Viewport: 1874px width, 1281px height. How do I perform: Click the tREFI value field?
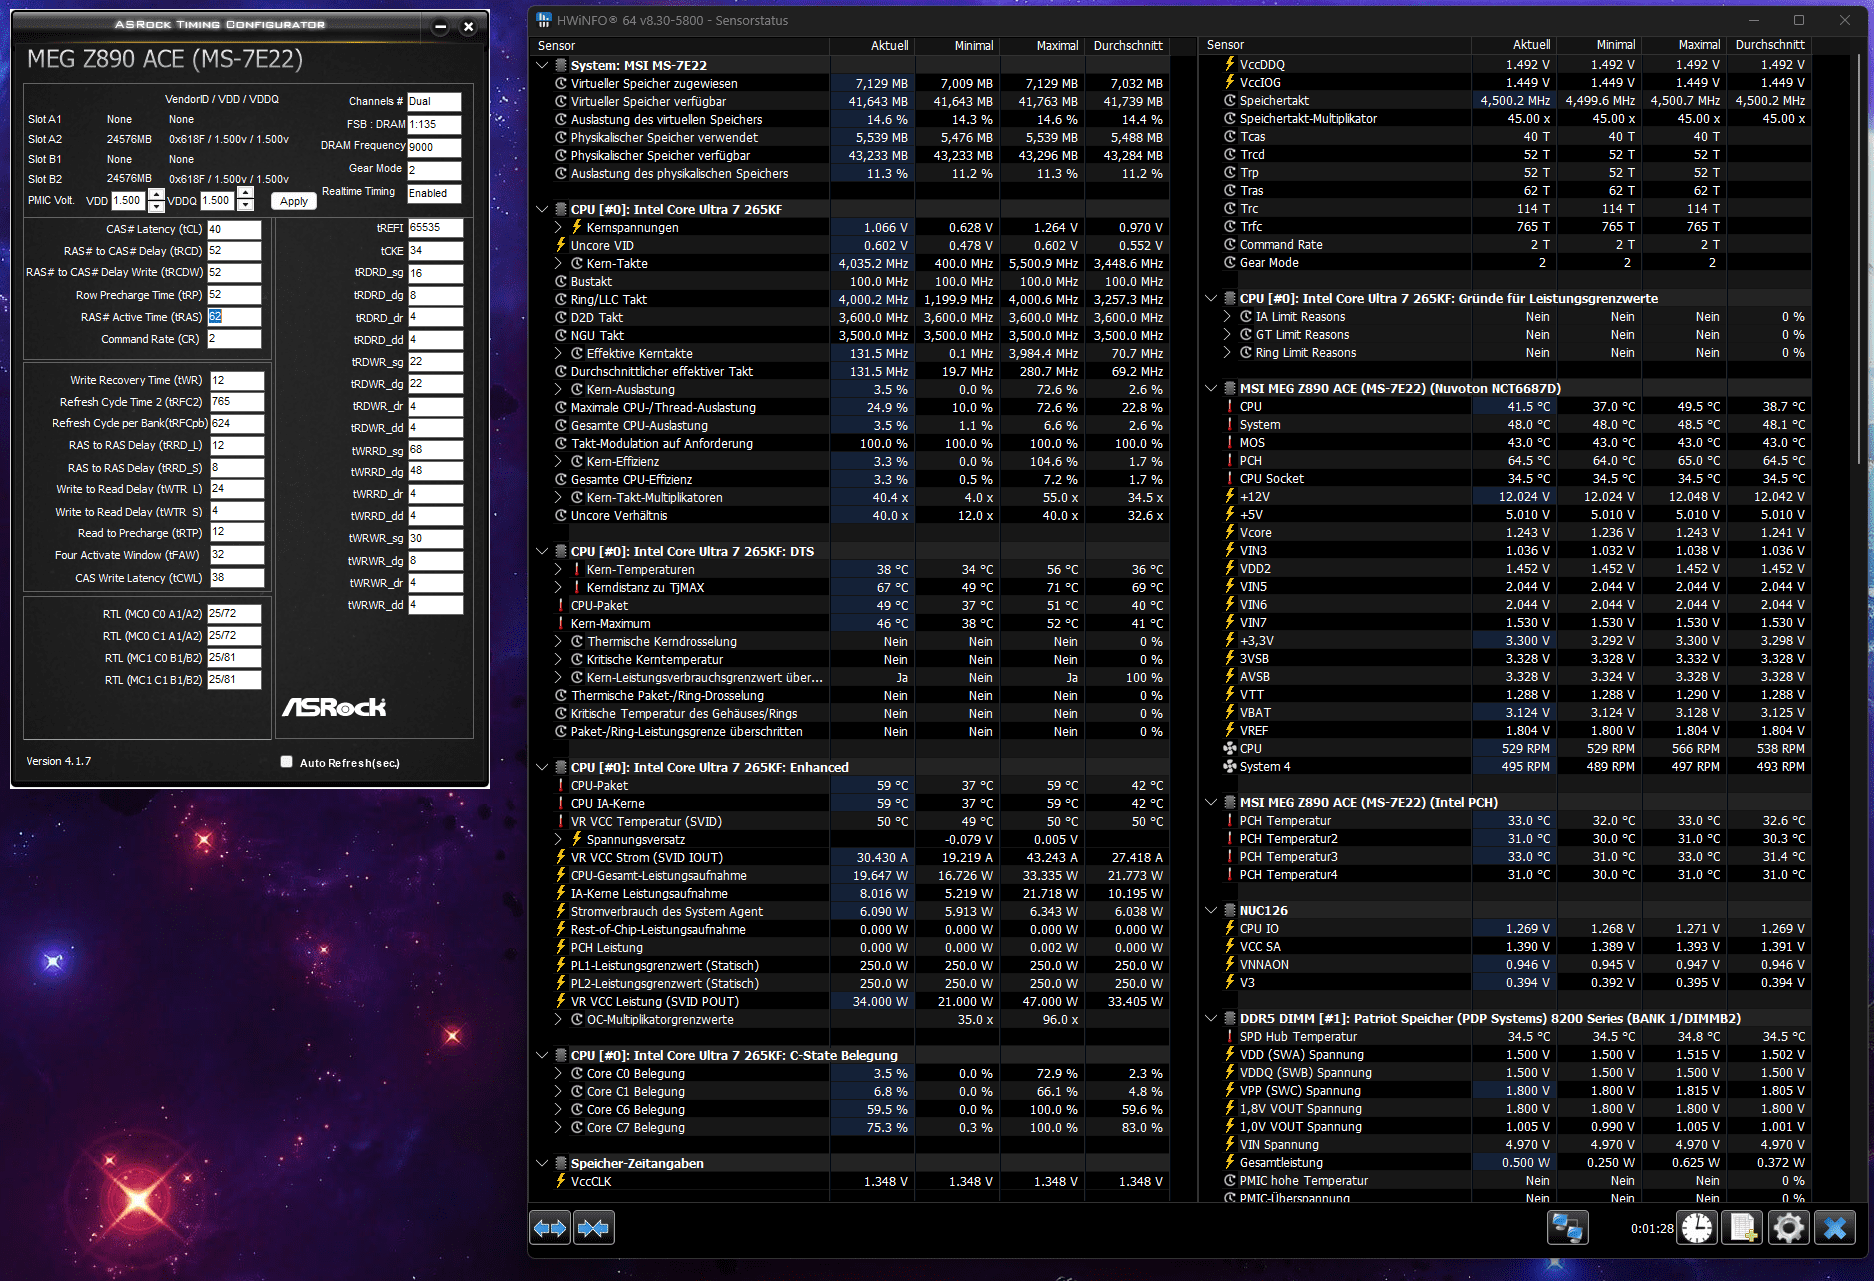(x=435, y=228)
